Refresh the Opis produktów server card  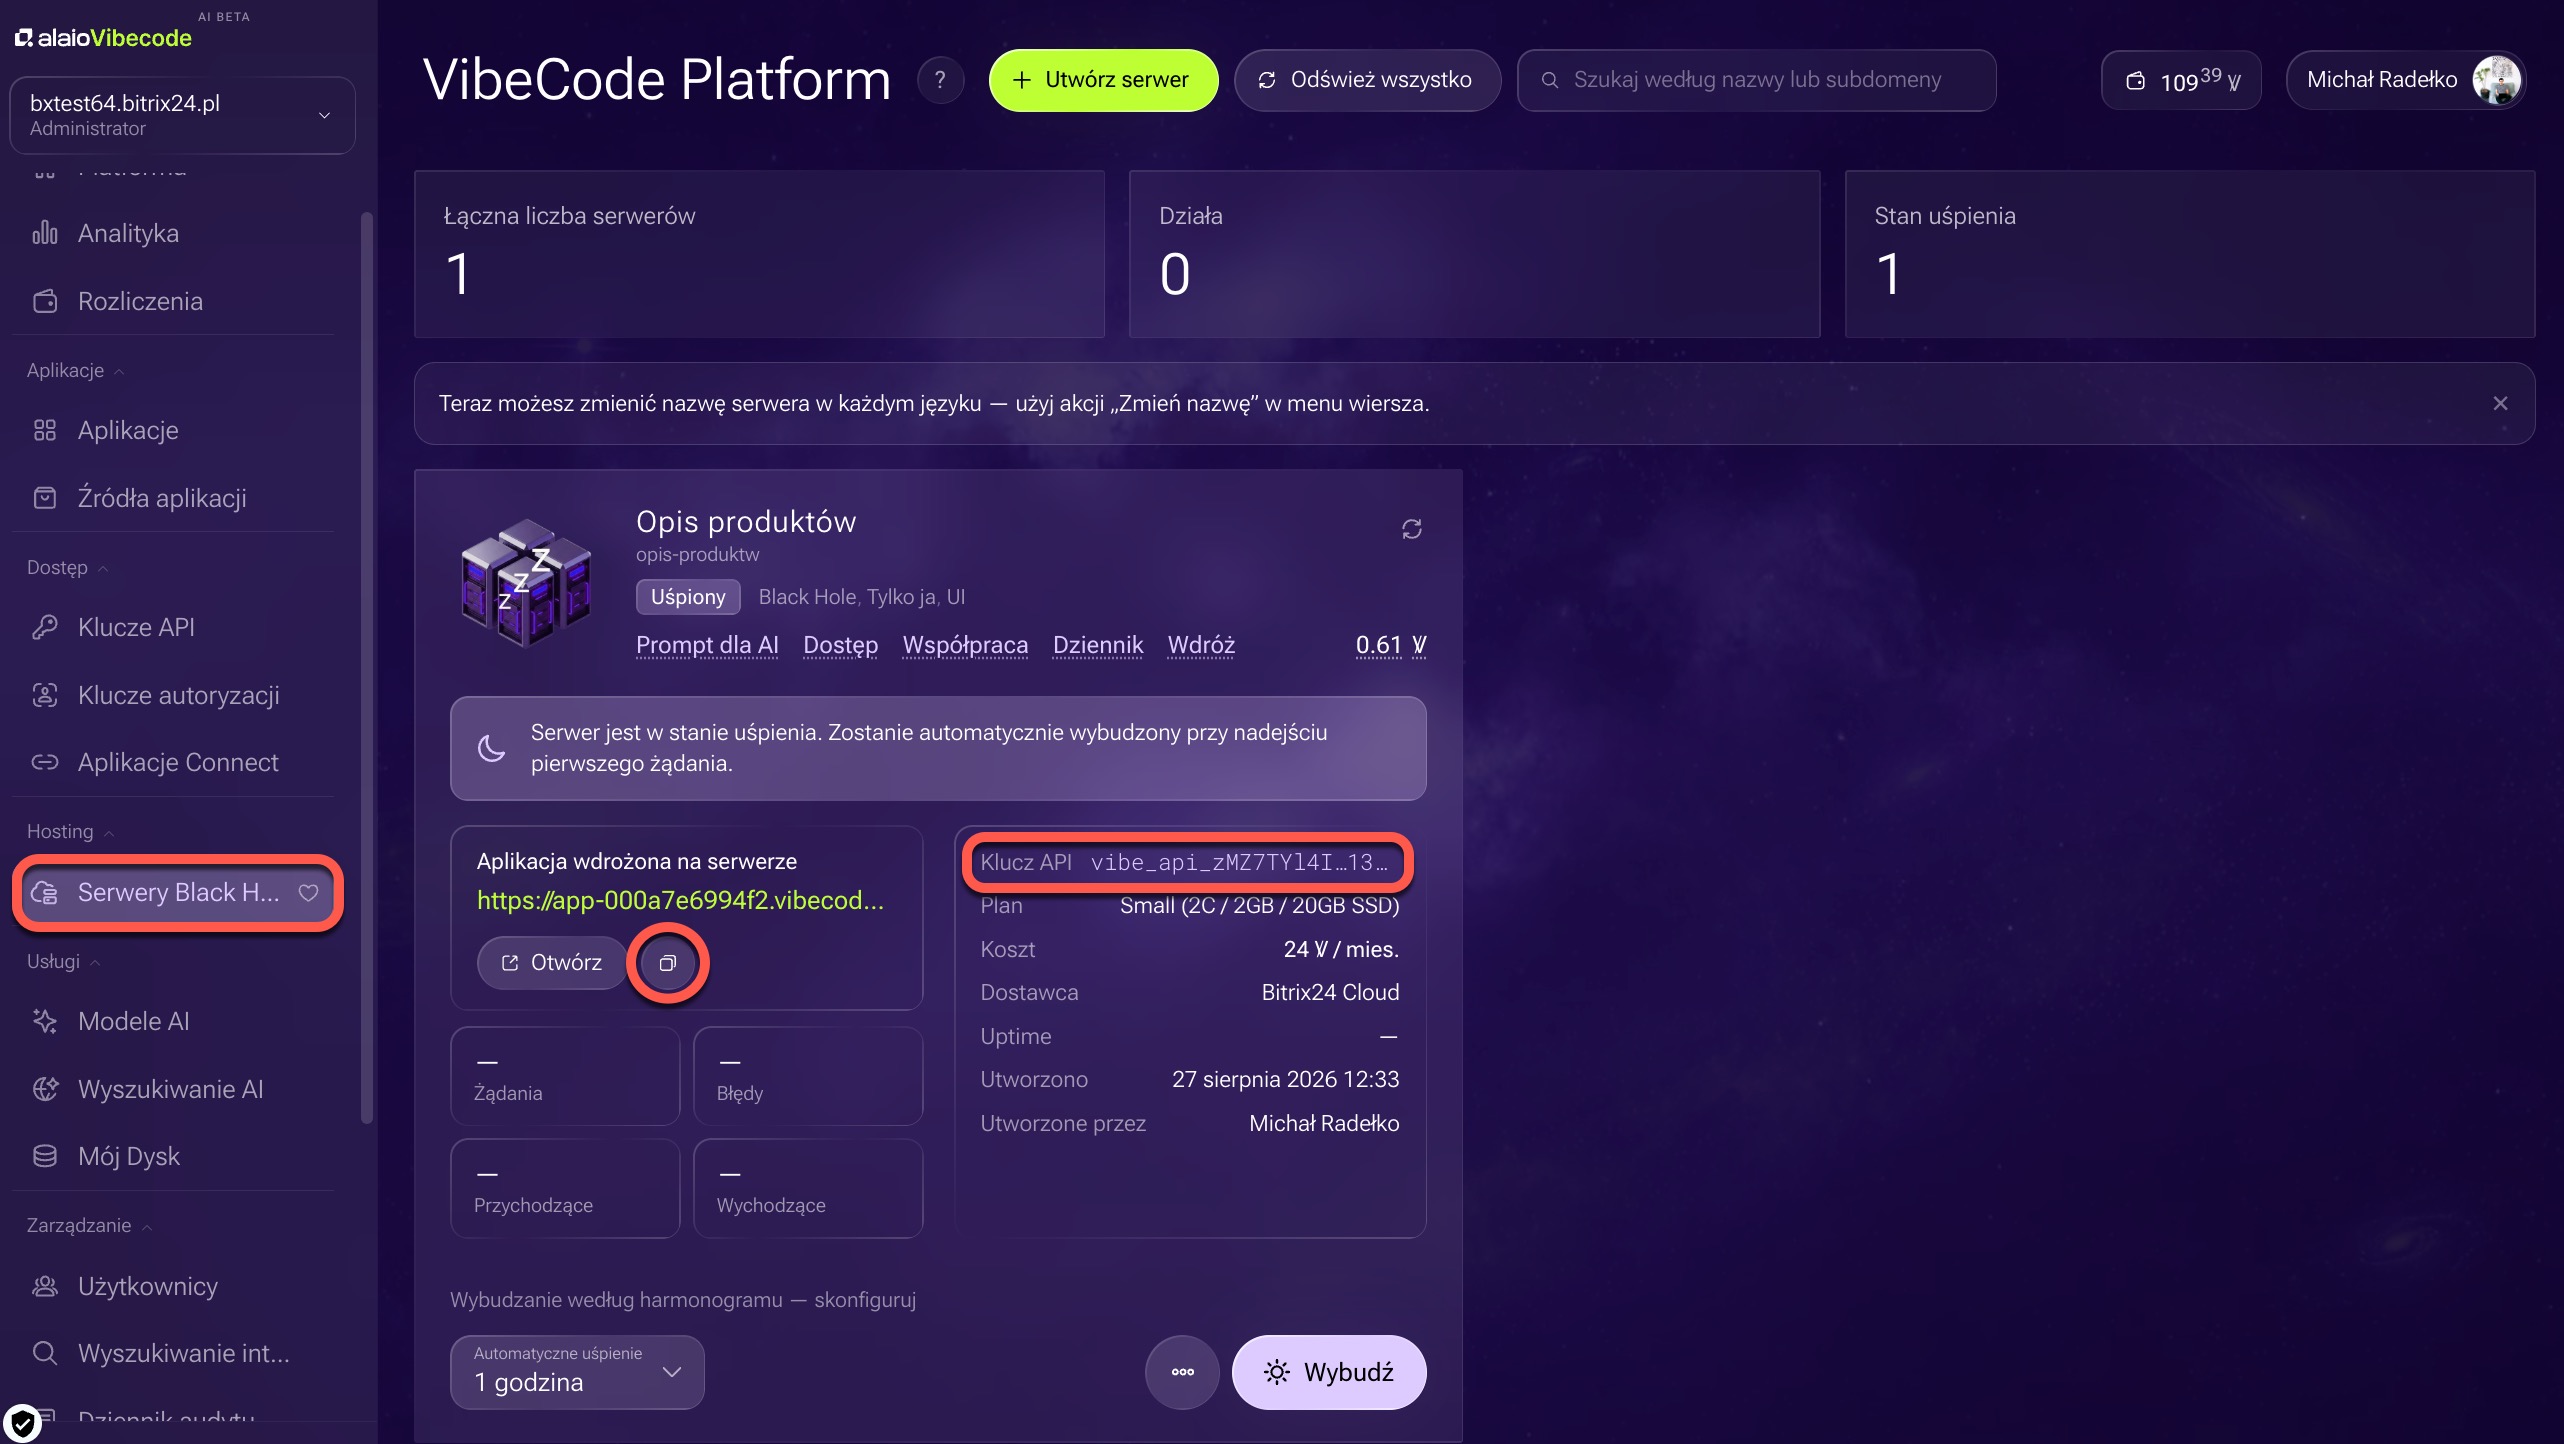point(1411,529)
